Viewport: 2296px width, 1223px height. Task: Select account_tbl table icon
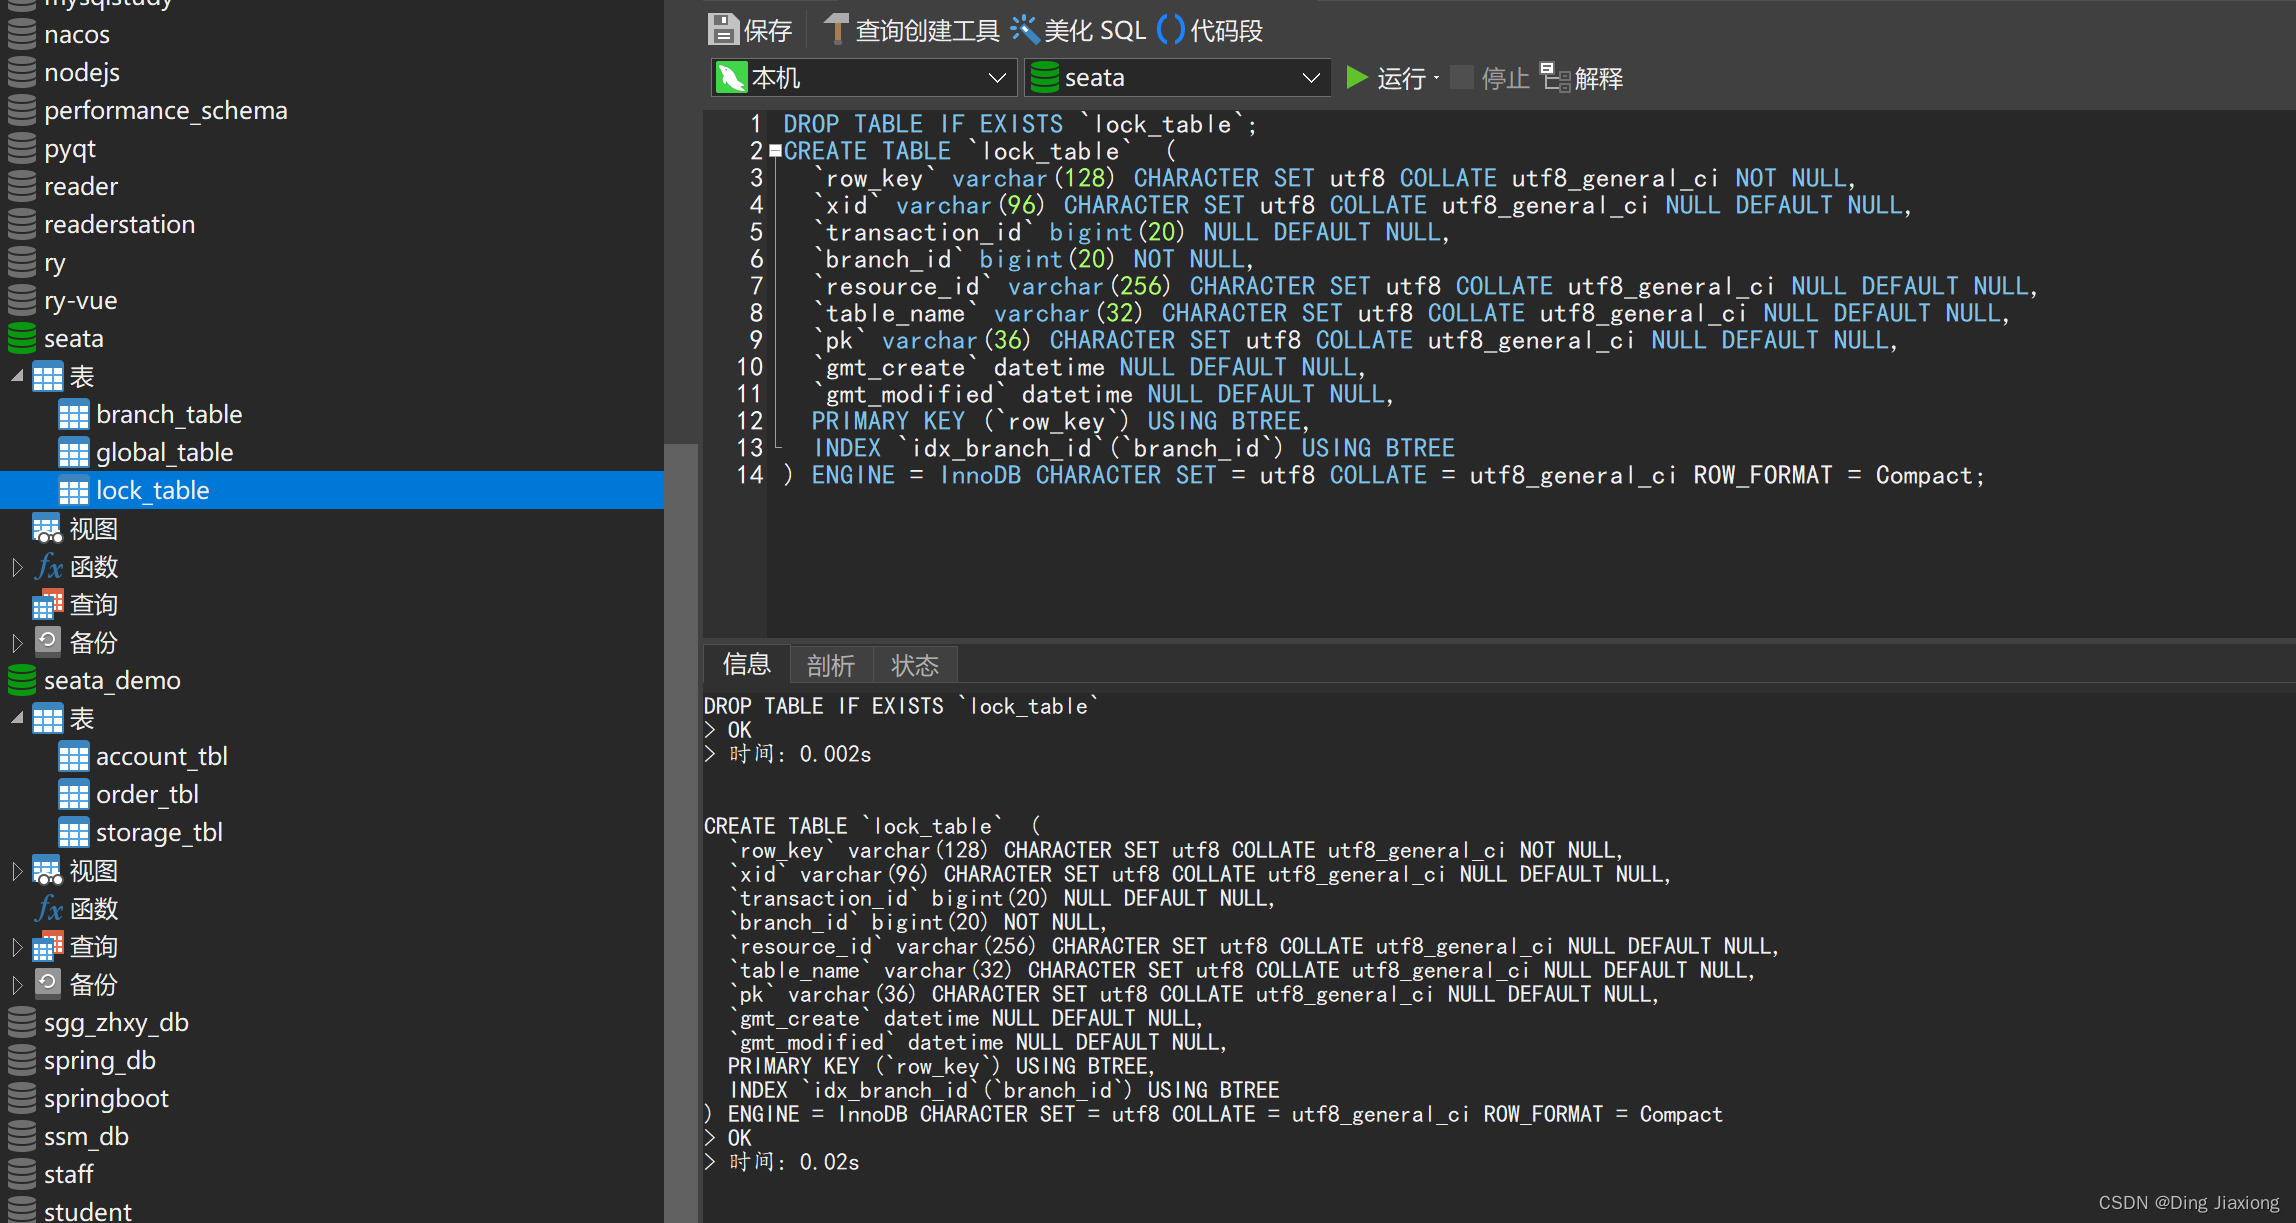coord(73,757)
